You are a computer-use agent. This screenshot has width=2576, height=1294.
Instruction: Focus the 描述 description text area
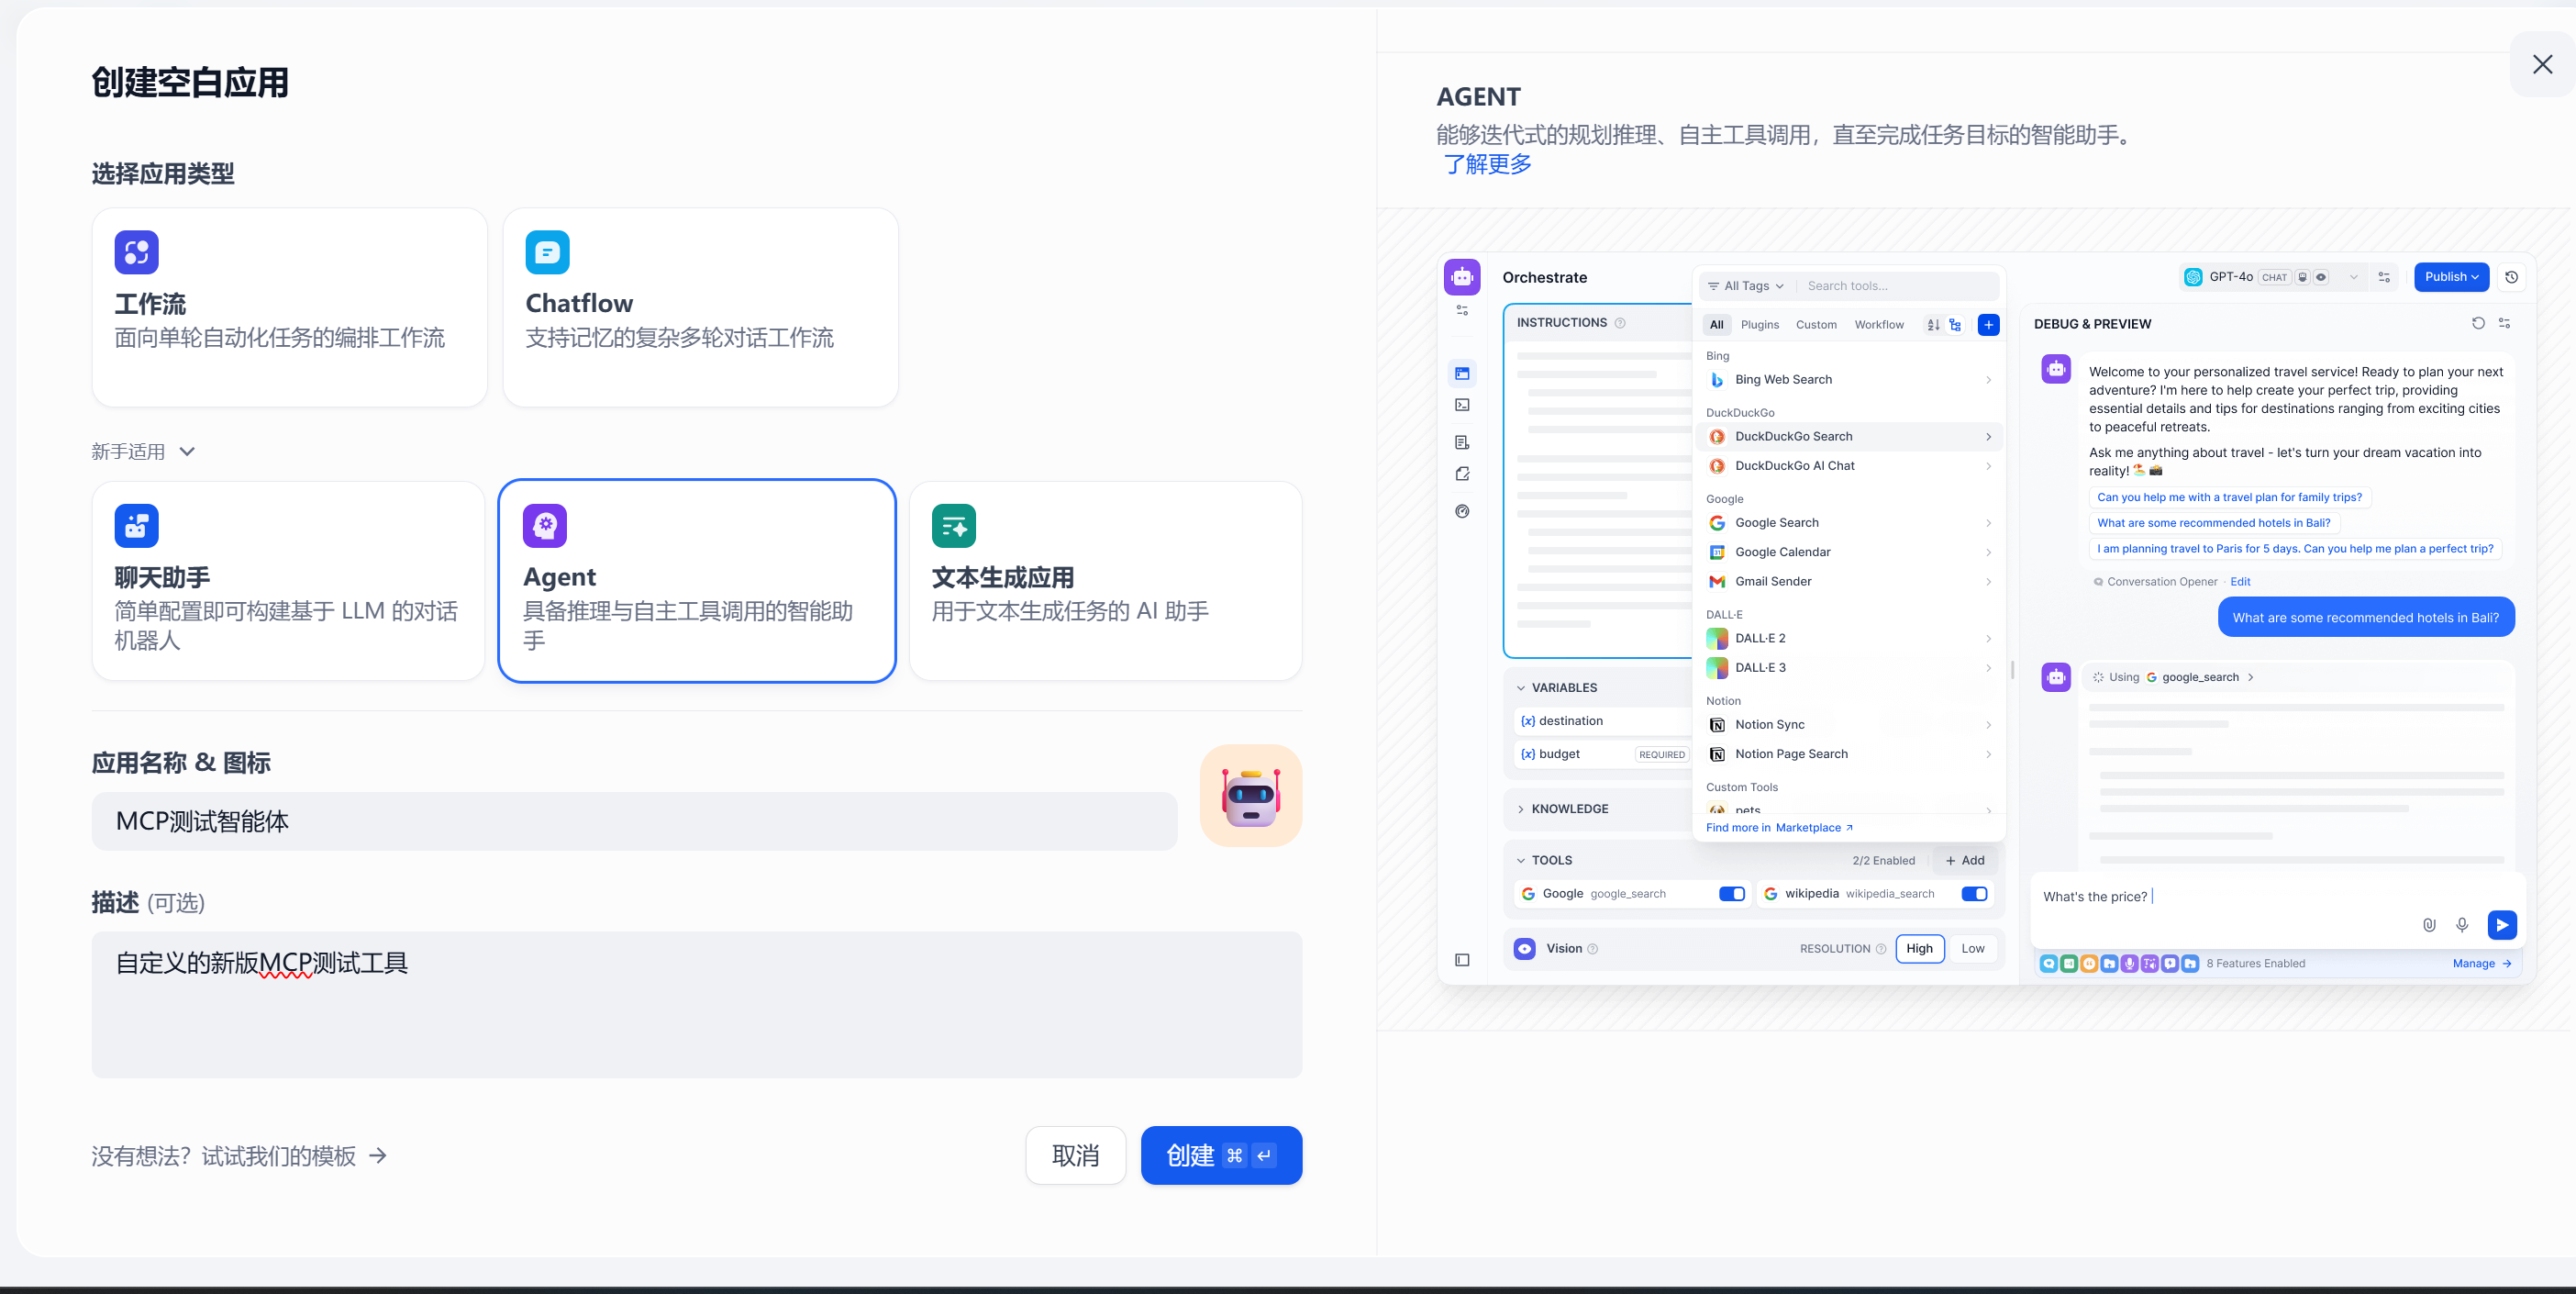pos(696,1004)
